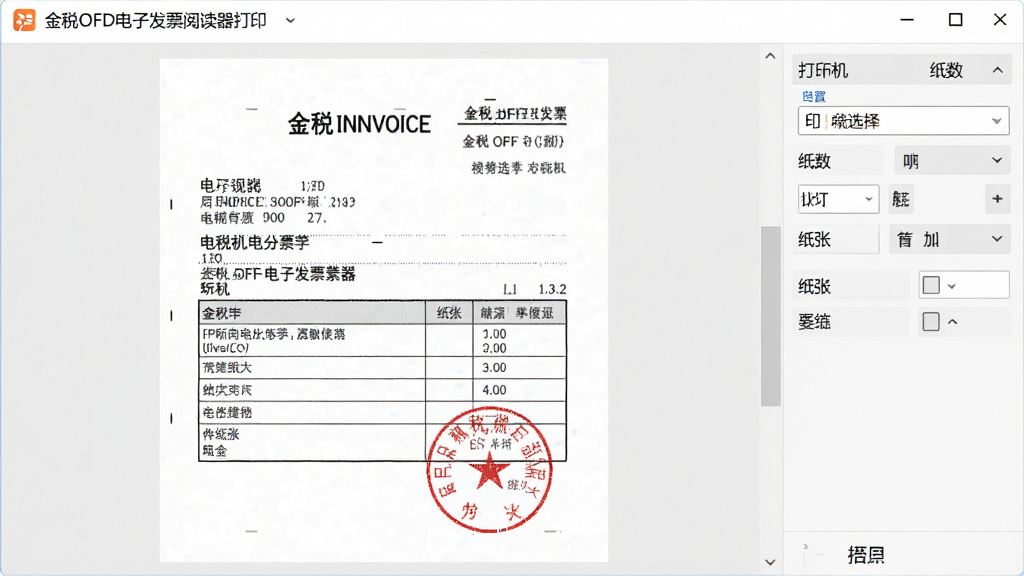Click the 金税率 table header cell
This screenshot has height=576, width=1024.
(312, 313)
